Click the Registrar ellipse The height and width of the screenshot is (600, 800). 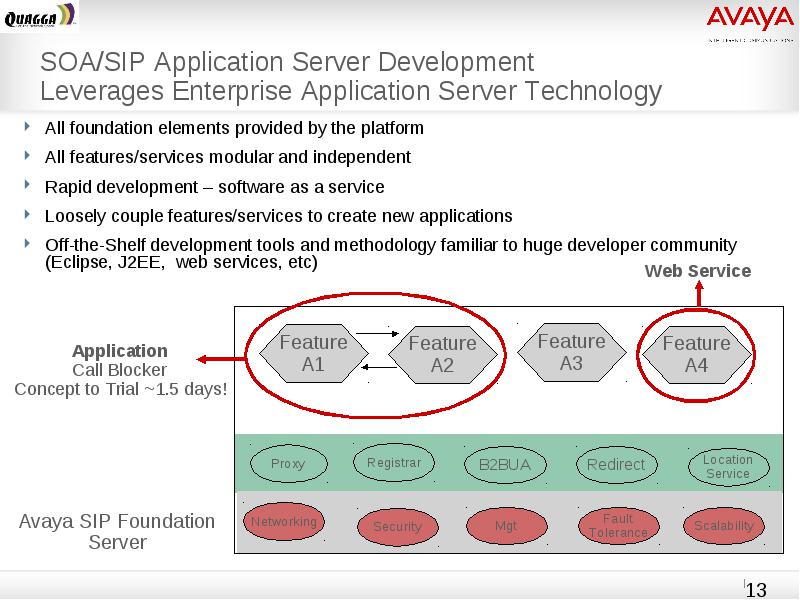coord(394,463)
